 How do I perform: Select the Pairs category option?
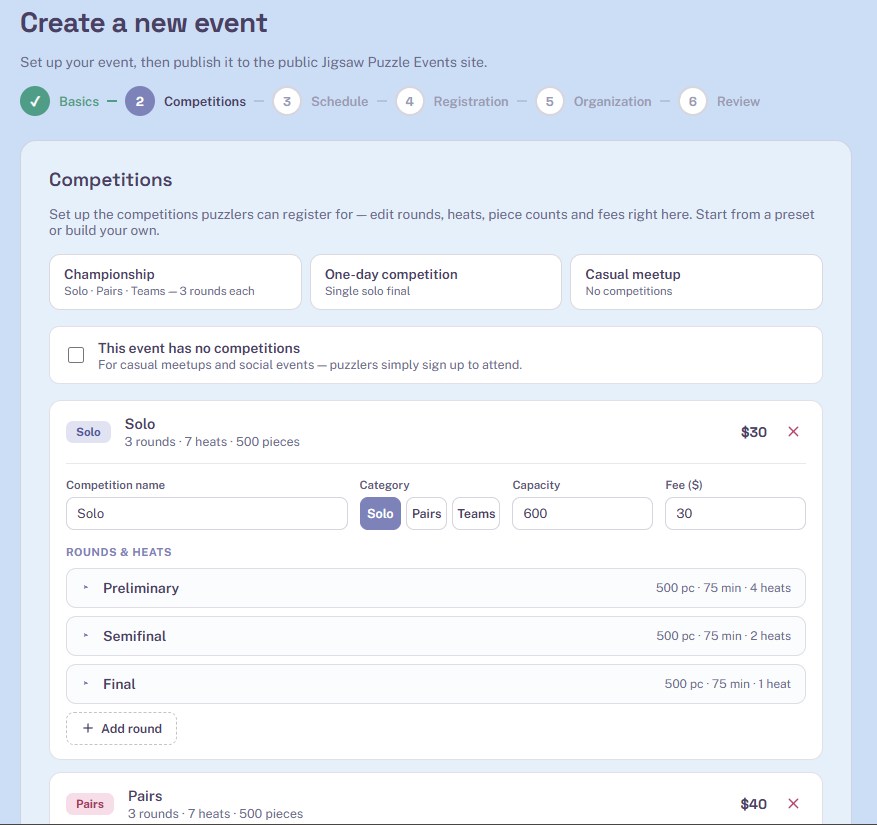pyautogui.click(x=426, y=513)
